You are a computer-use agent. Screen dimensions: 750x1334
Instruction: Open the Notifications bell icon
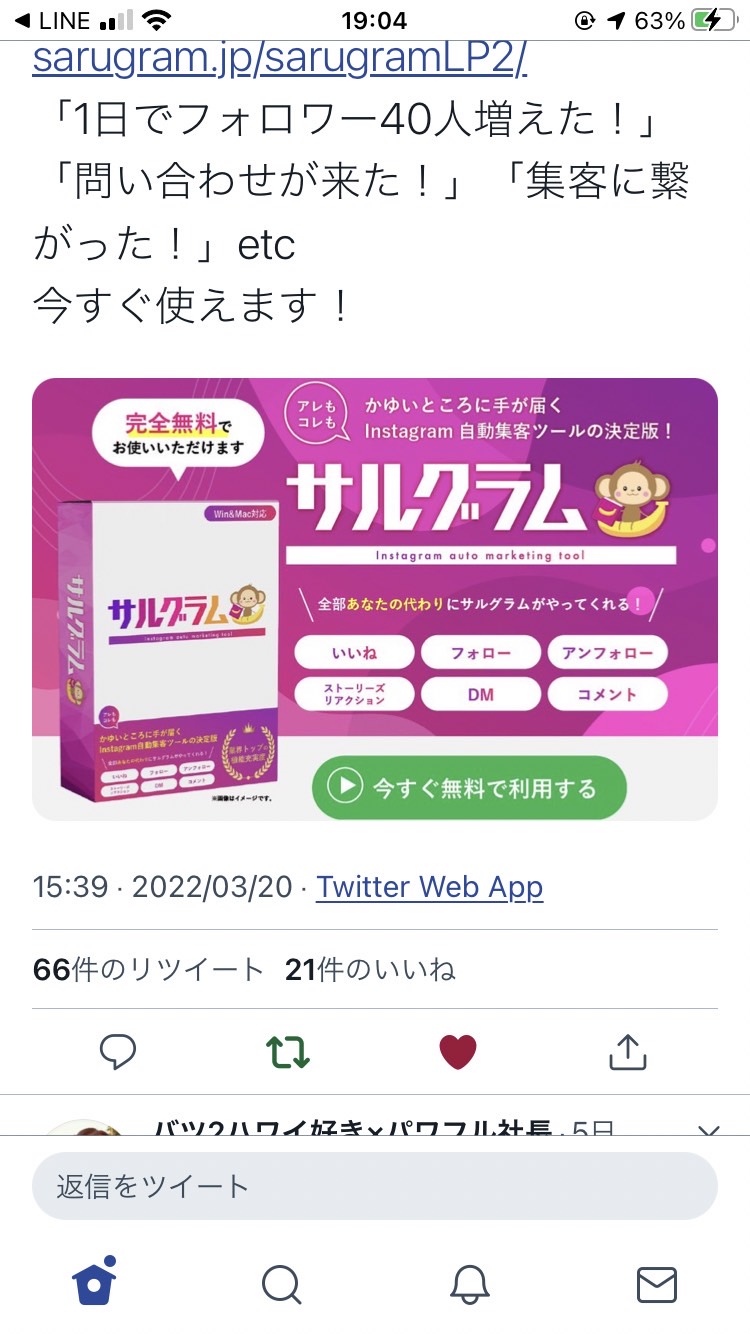(469, 1285)
